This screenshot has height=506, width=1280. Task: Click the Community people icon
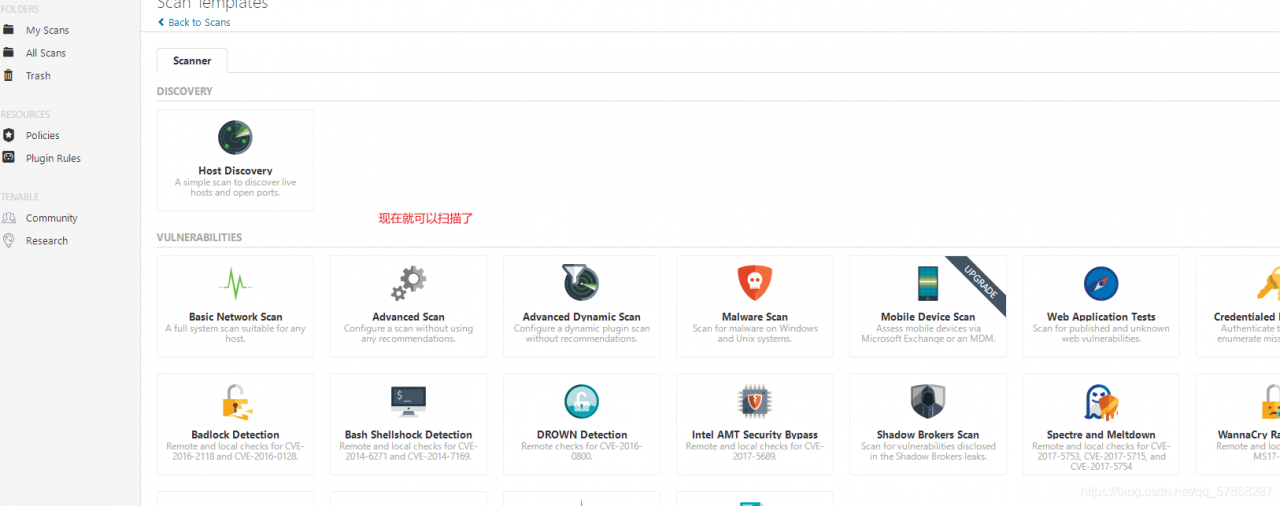(8, 217)
